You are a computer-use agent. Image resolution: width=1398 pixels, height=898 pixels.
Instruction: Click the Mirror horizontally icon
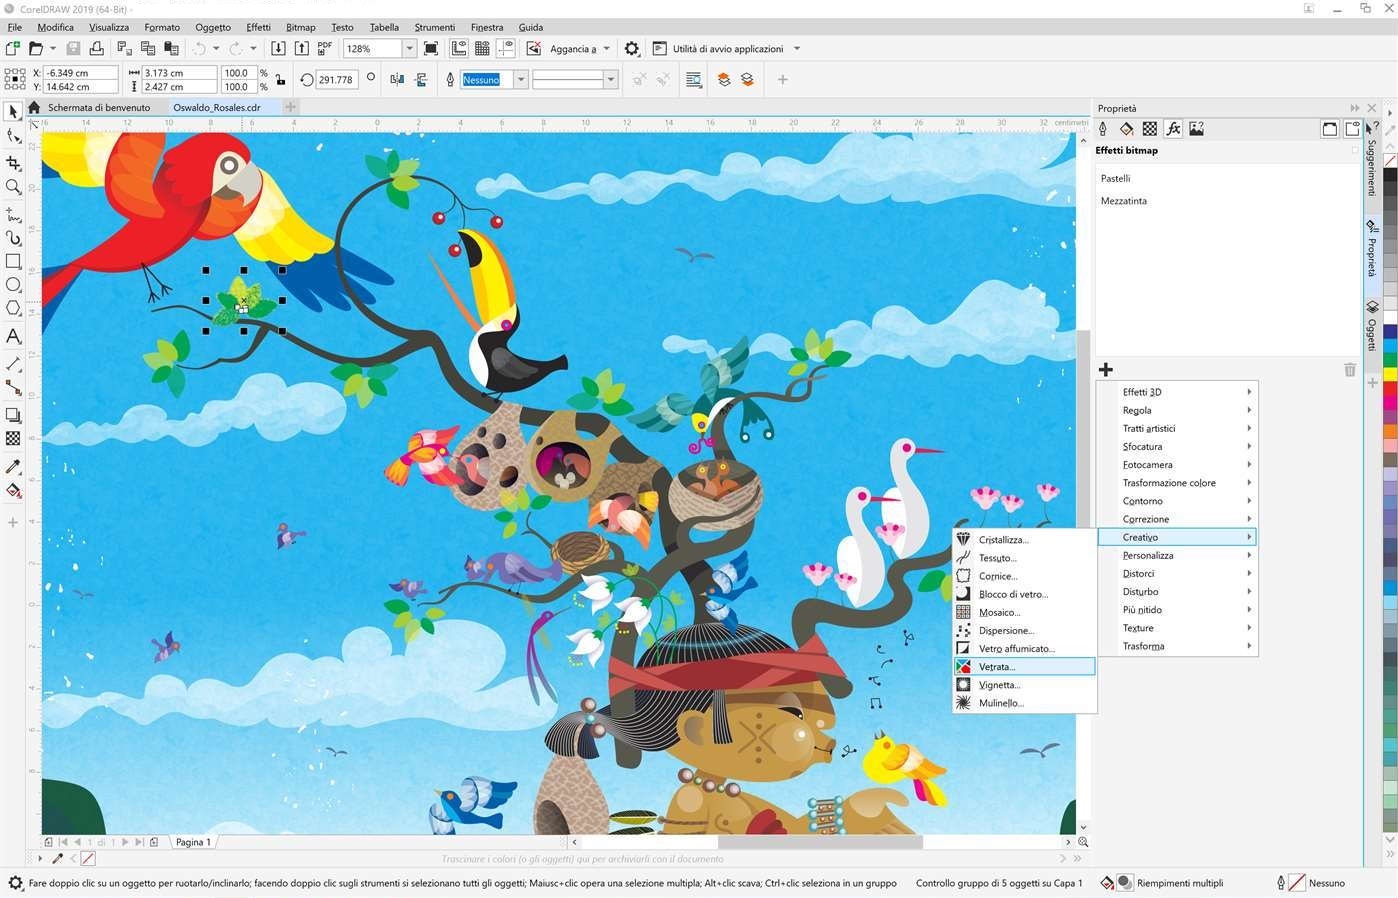click(x=397, y=80)
